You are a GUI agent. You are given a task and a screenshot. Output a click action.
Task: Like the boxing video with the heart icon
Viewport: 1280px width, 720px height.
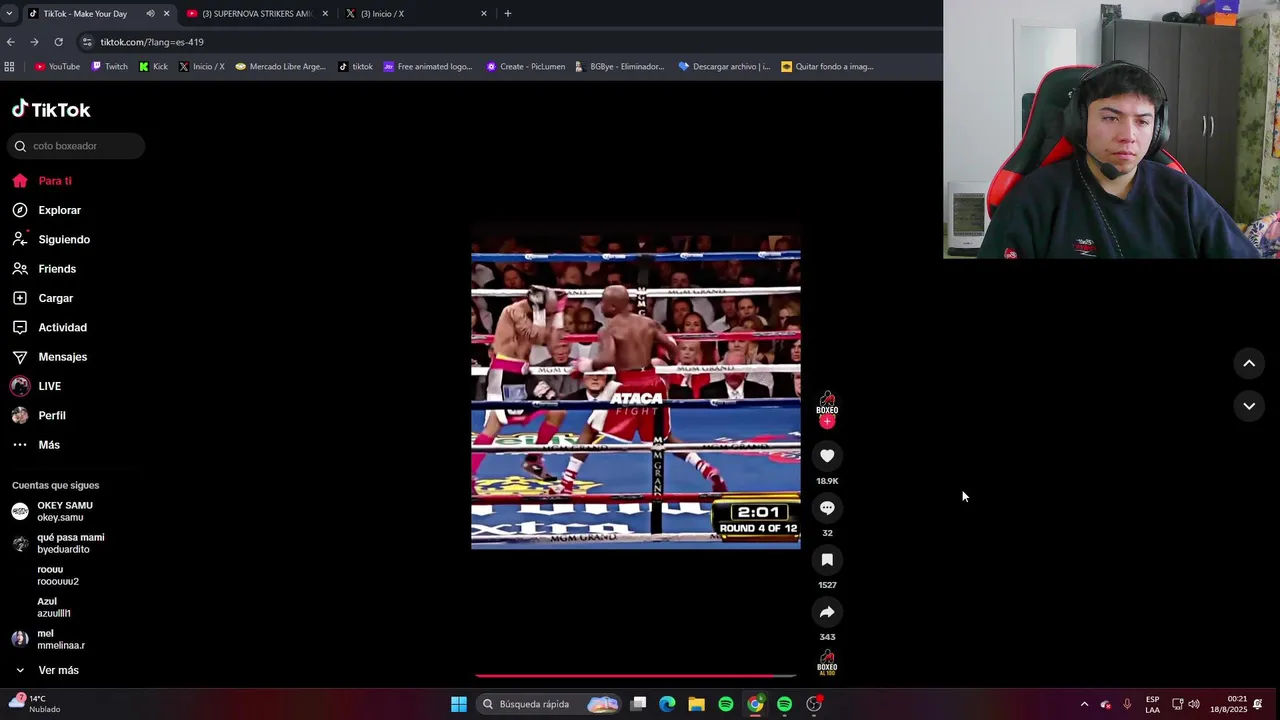tap(827, 456)
